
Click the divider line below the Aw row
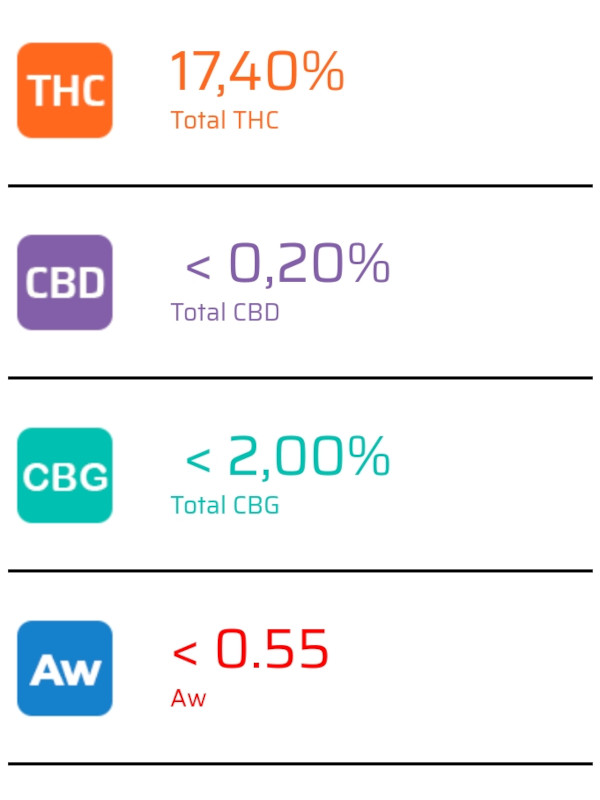coord(300,764)
